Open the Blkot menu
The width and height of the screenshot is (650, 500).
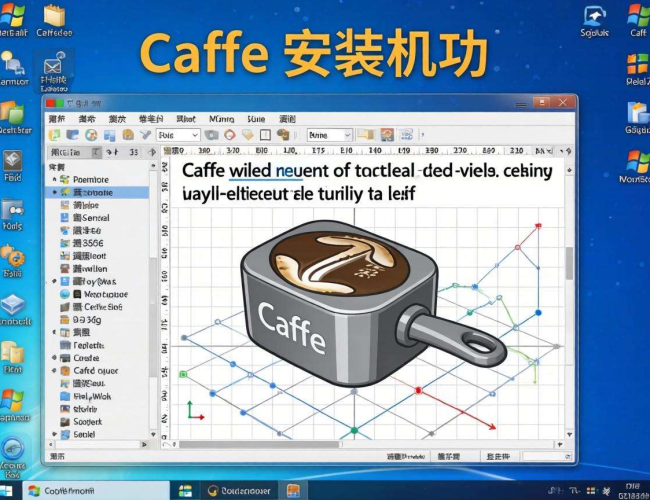point(186,119)
